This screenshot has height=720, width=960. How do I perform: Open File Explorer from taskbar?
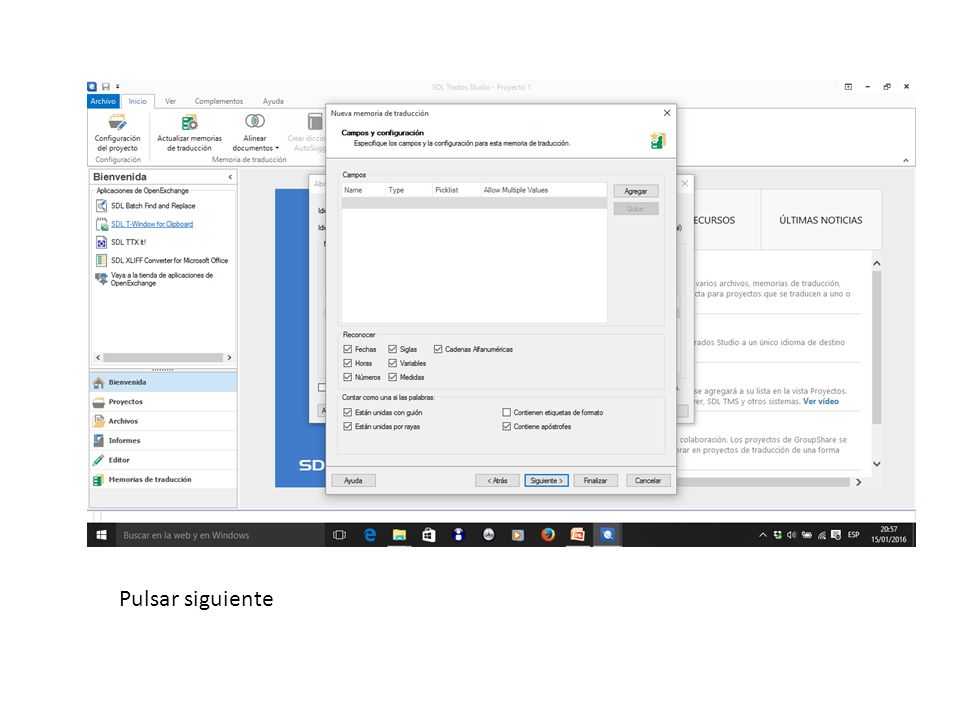pos(399,535)
